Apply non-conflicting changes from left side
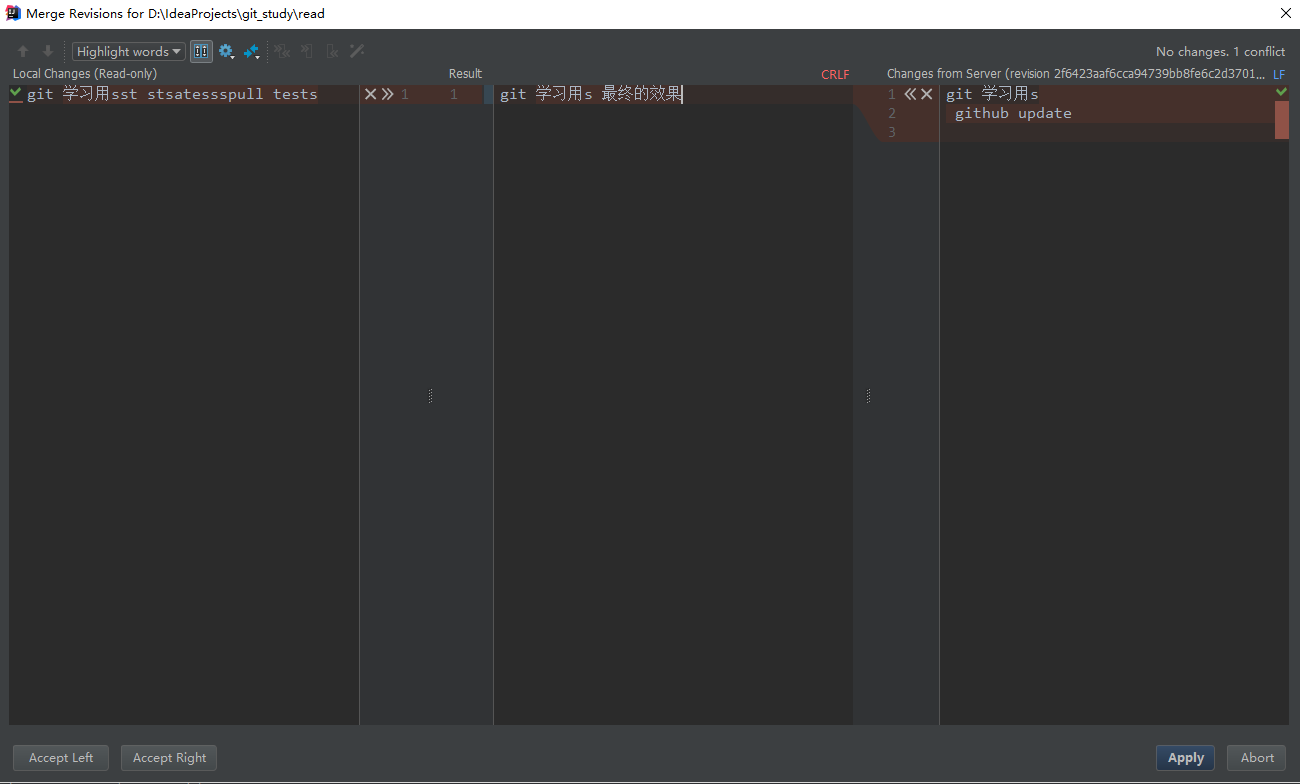Viewport: 1300px width, 784px height. tap(307, 51)
